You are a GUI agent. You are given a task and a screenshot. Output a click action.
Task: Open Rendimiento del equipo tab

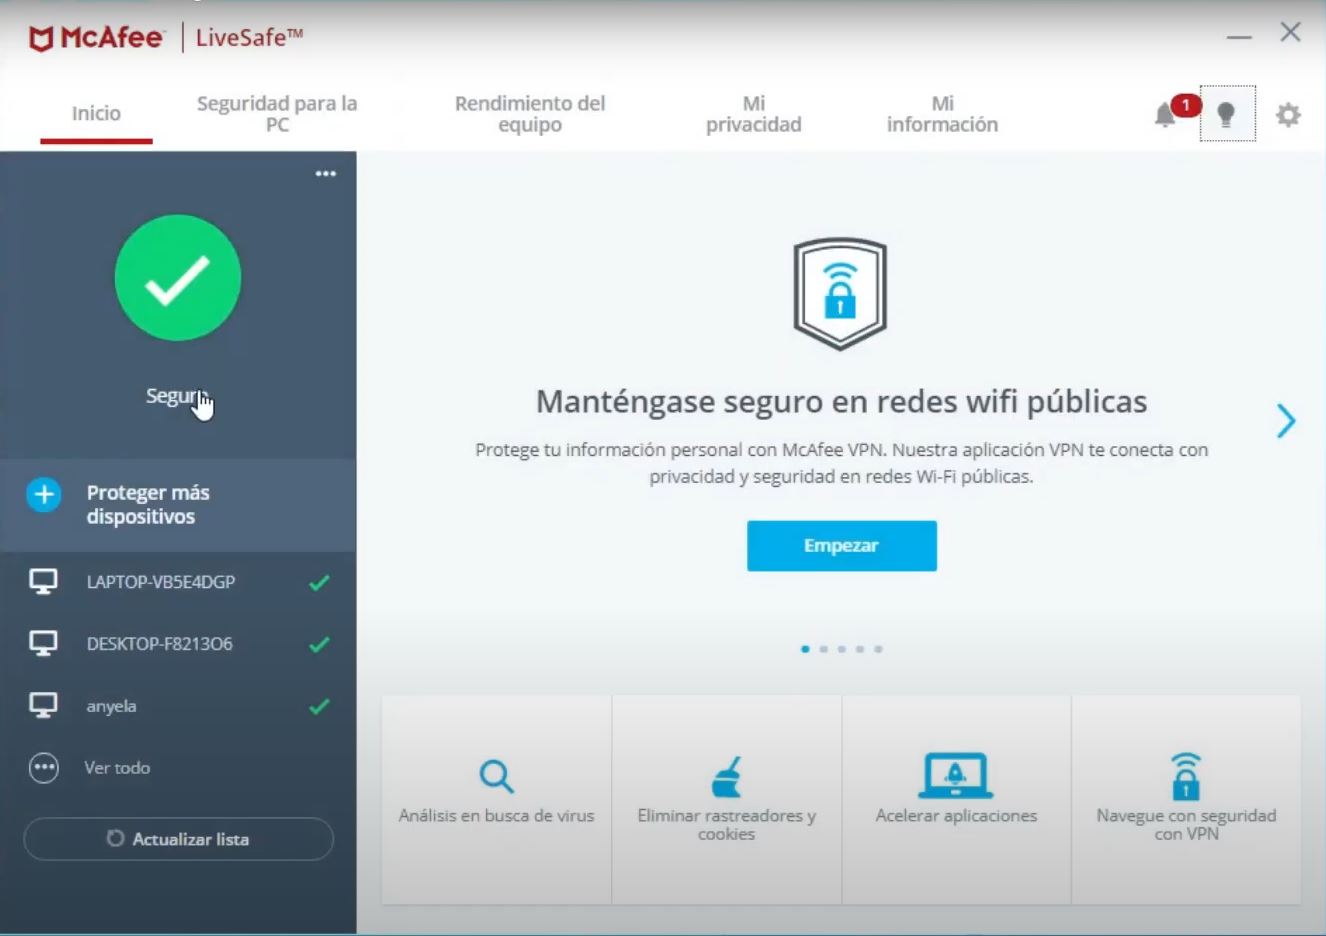(530, 114)
